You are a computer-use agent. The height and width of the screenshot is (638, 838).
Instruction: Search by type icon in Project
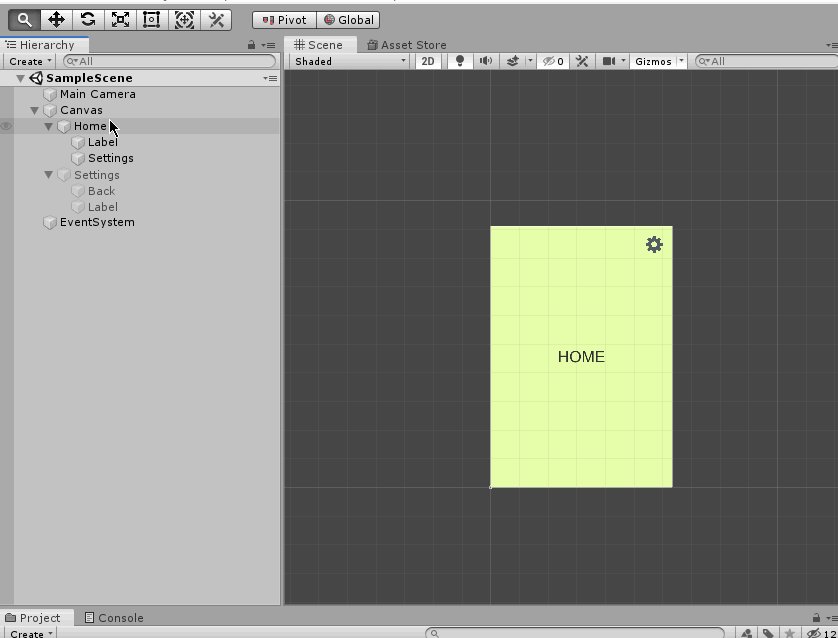point(747,633)
